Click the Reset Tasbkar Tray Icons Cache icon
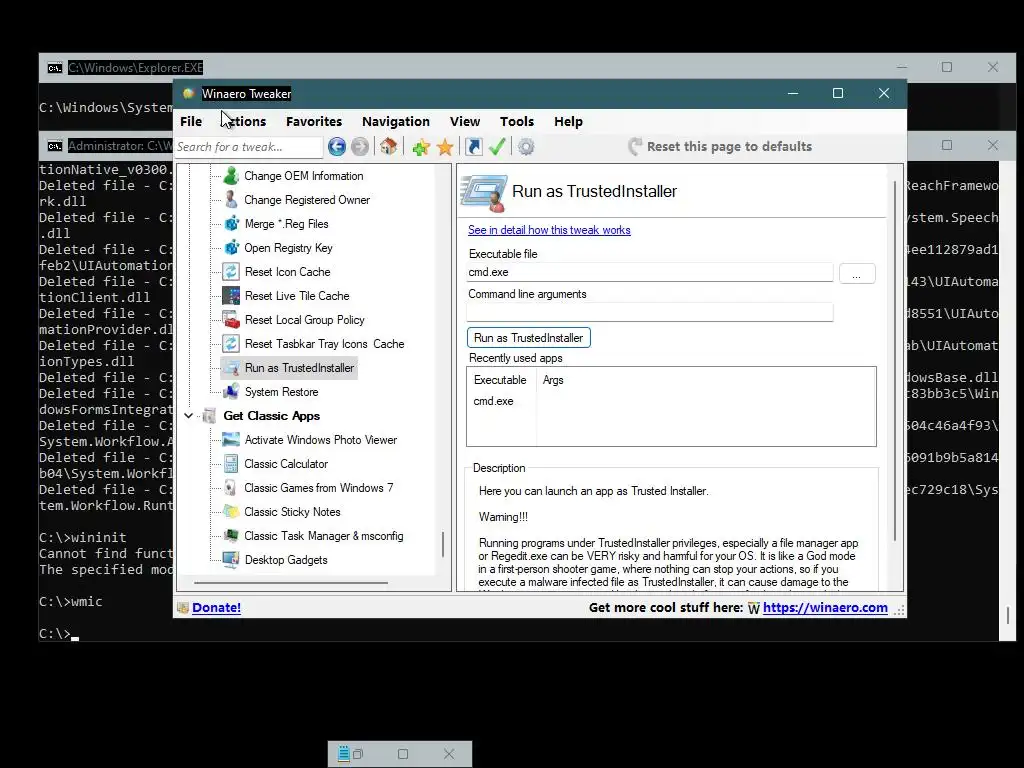Screen dimensions: 1024x768 [x=231, y=344]
